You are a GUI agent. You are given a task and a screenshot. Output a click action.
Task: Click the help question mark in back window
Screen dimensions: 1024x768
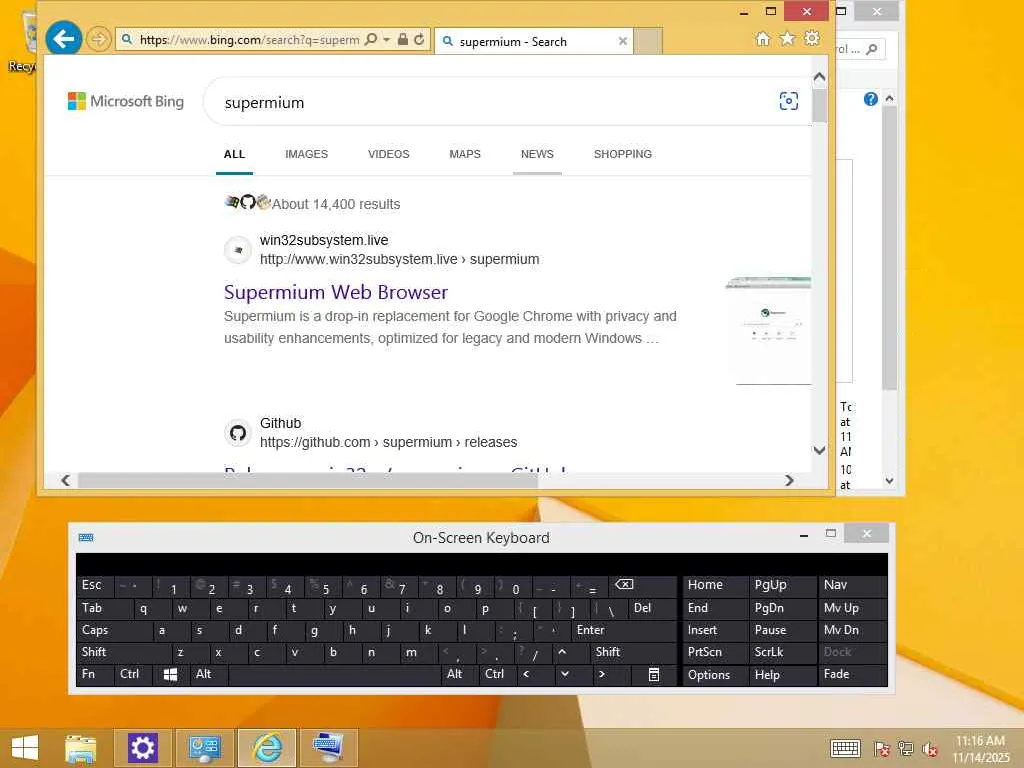pos(871,99)
